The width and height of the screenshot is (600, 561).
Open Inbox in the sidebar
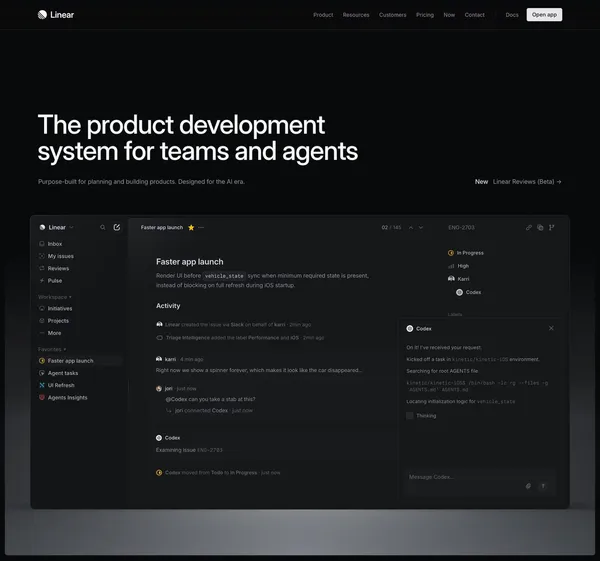click(x=51, y=244)
